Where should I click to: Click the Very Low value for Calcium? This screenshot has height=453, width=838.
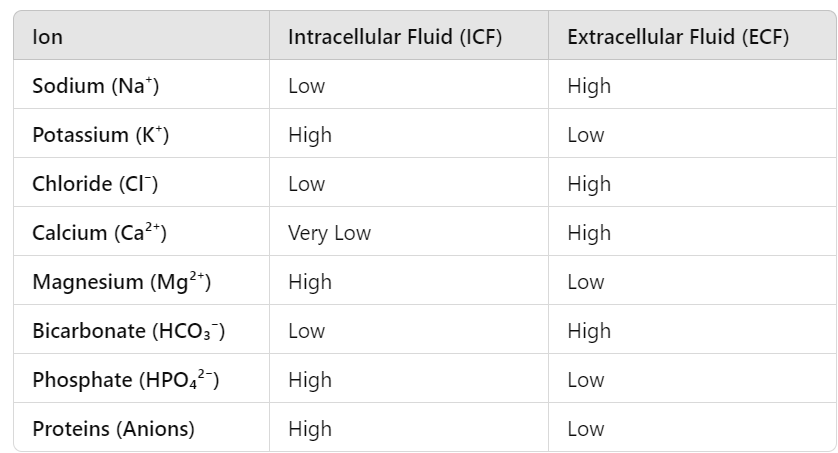(x=329, y=233)
